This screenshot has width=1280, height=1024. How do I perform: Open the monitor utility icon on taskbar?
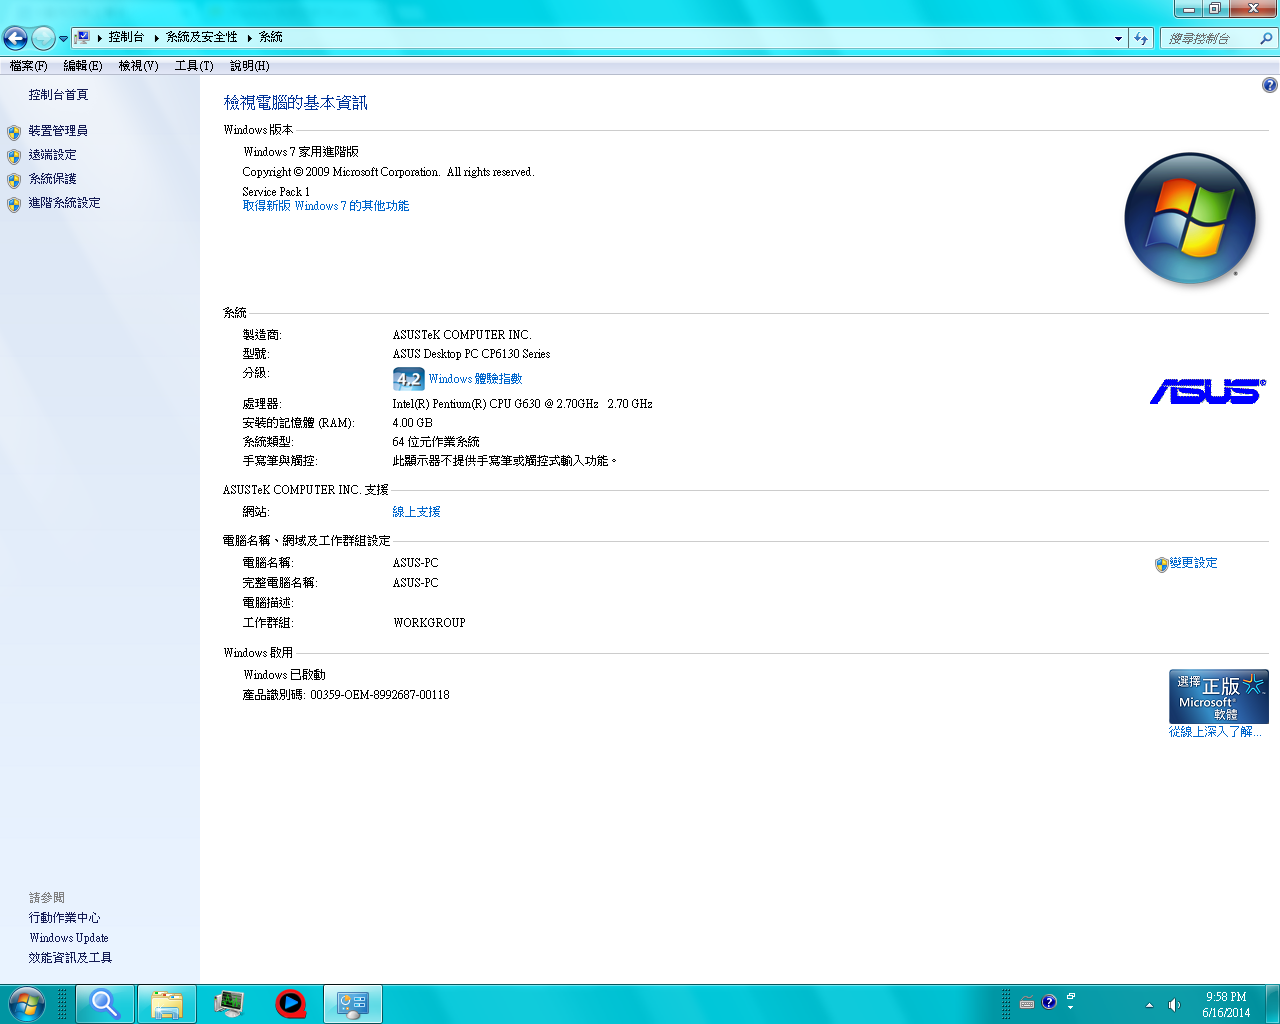[x=229, y=1004]
